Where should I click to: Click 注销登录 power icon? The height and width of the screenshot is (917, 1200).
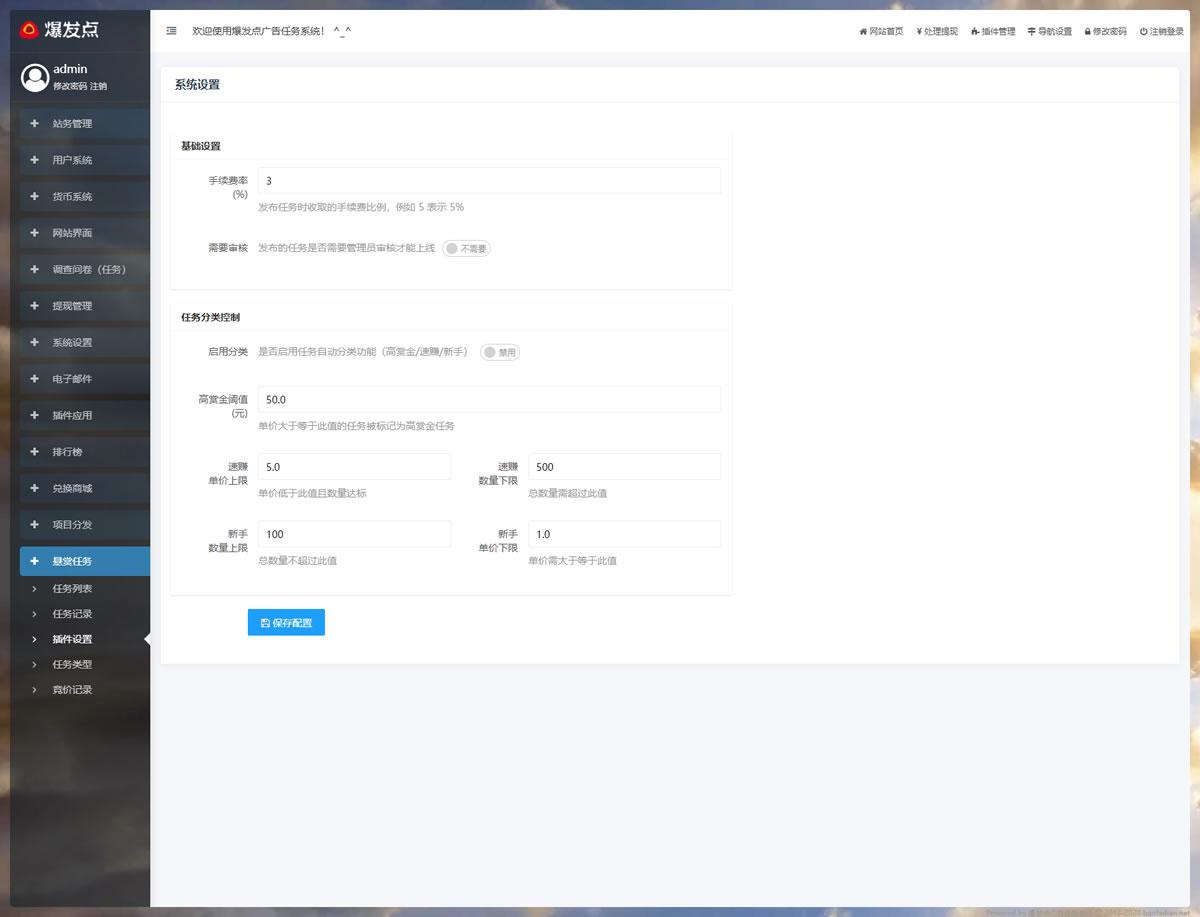[1143, 32]
